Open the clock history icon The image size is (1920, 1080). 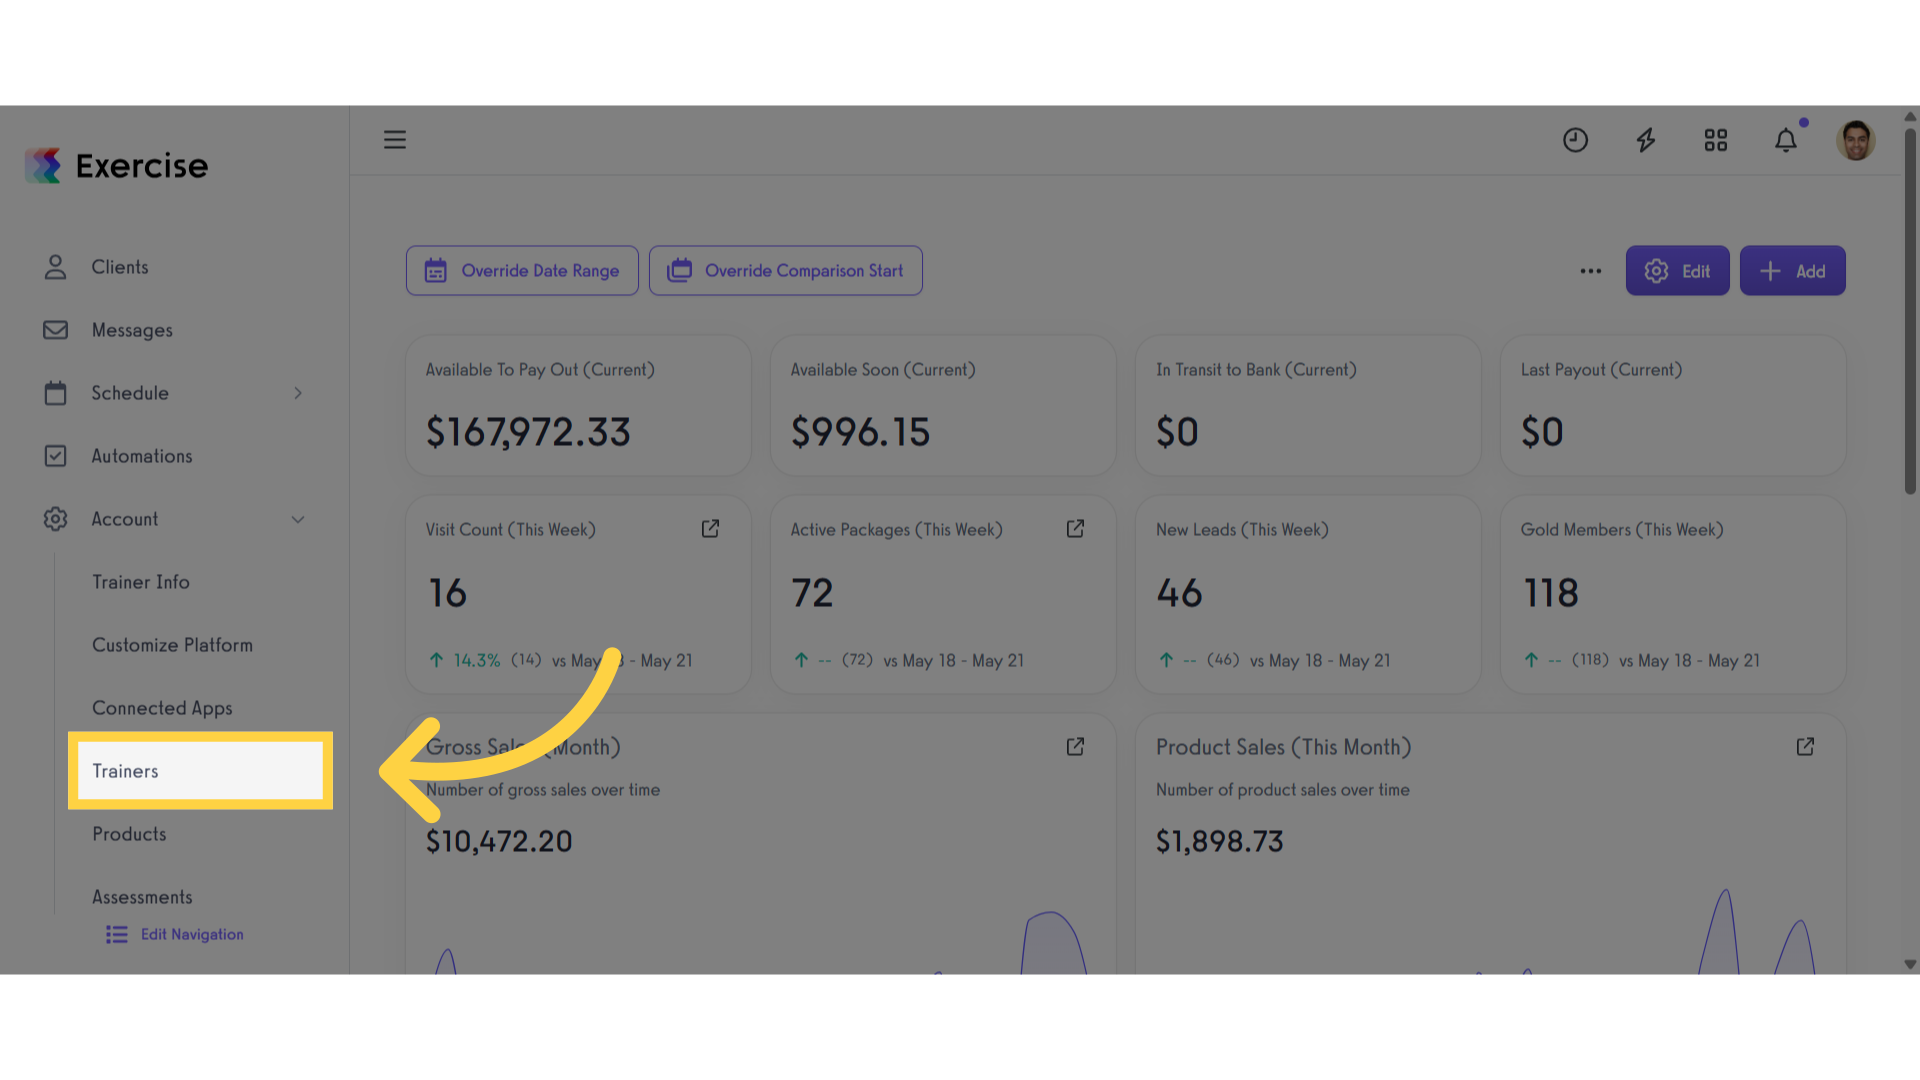click(x=1576, y=140)
